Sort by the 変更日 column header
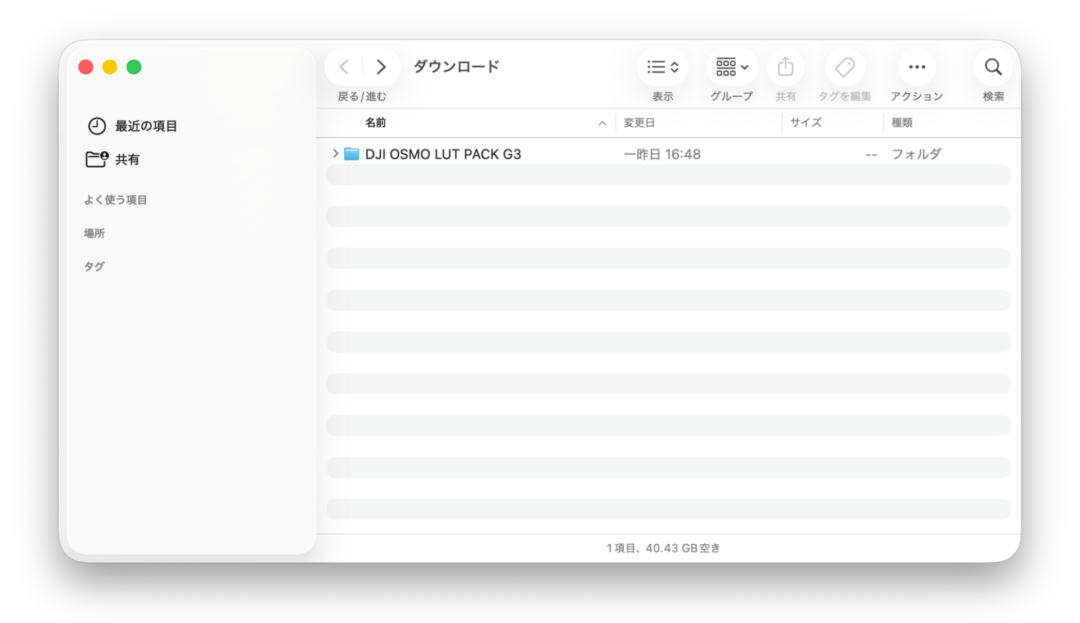Image resolution: width=1080 pixels, height=623 pixels. tap(639, 123)
